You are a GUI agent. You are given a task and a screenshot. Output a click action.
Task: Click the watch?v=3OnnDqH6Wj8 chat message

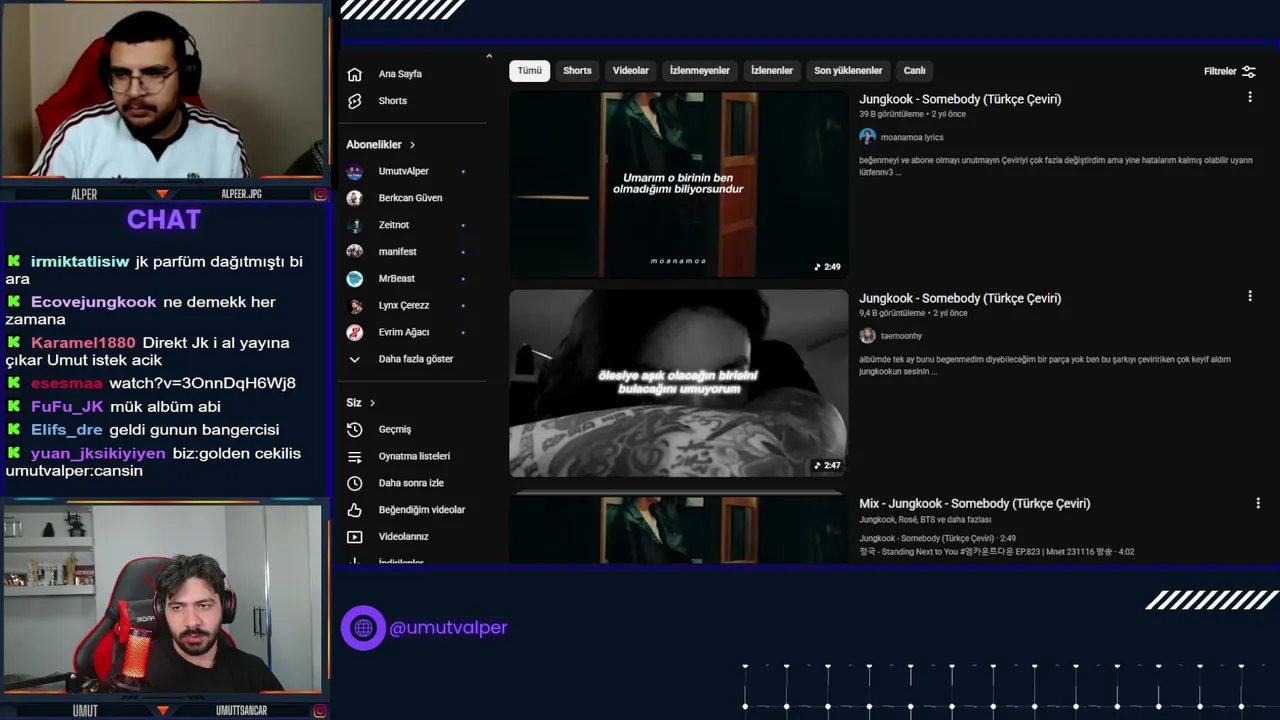tap(203, 383)
